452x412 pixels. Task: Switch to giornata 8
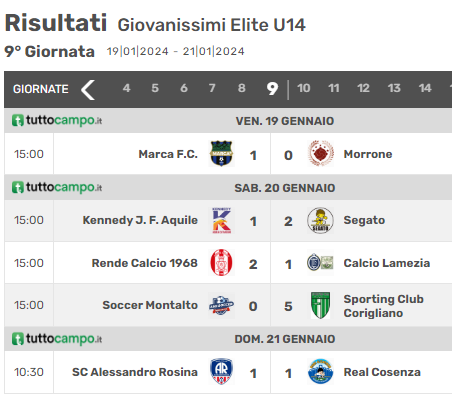pyautogui.click(x=242, y=88)
